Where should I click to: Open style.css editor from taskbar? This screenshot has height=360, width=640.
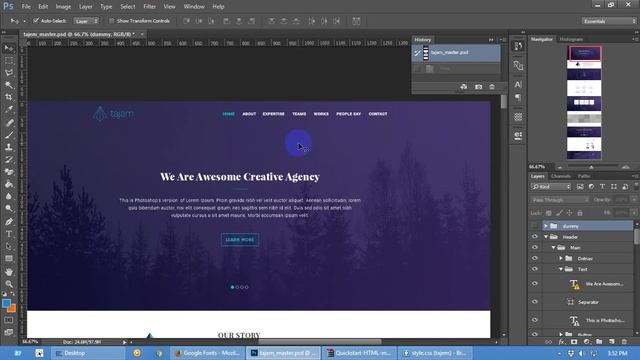coord(434,353)
